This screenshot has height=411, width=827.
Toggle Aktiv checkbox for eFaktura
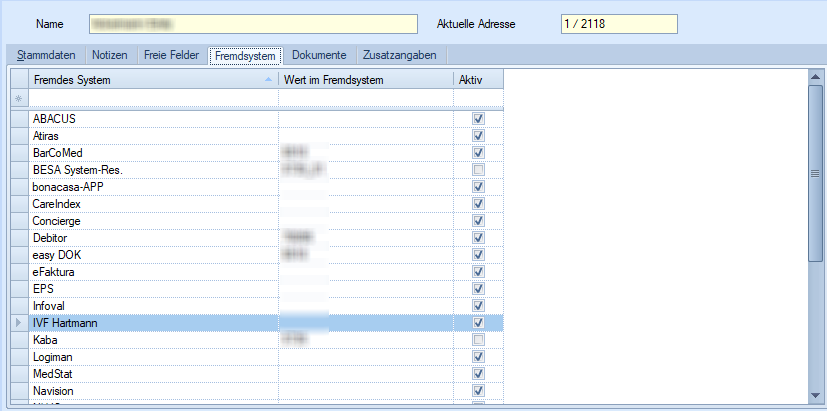coord(478,272)
